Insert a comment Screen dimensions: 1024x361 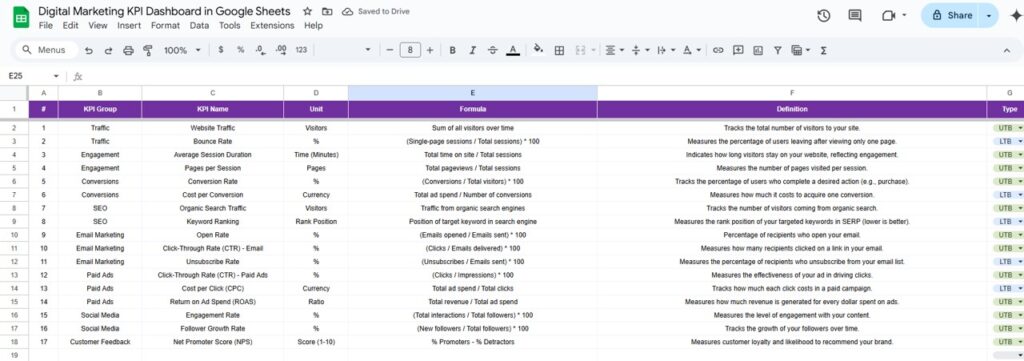click(738, 50)
